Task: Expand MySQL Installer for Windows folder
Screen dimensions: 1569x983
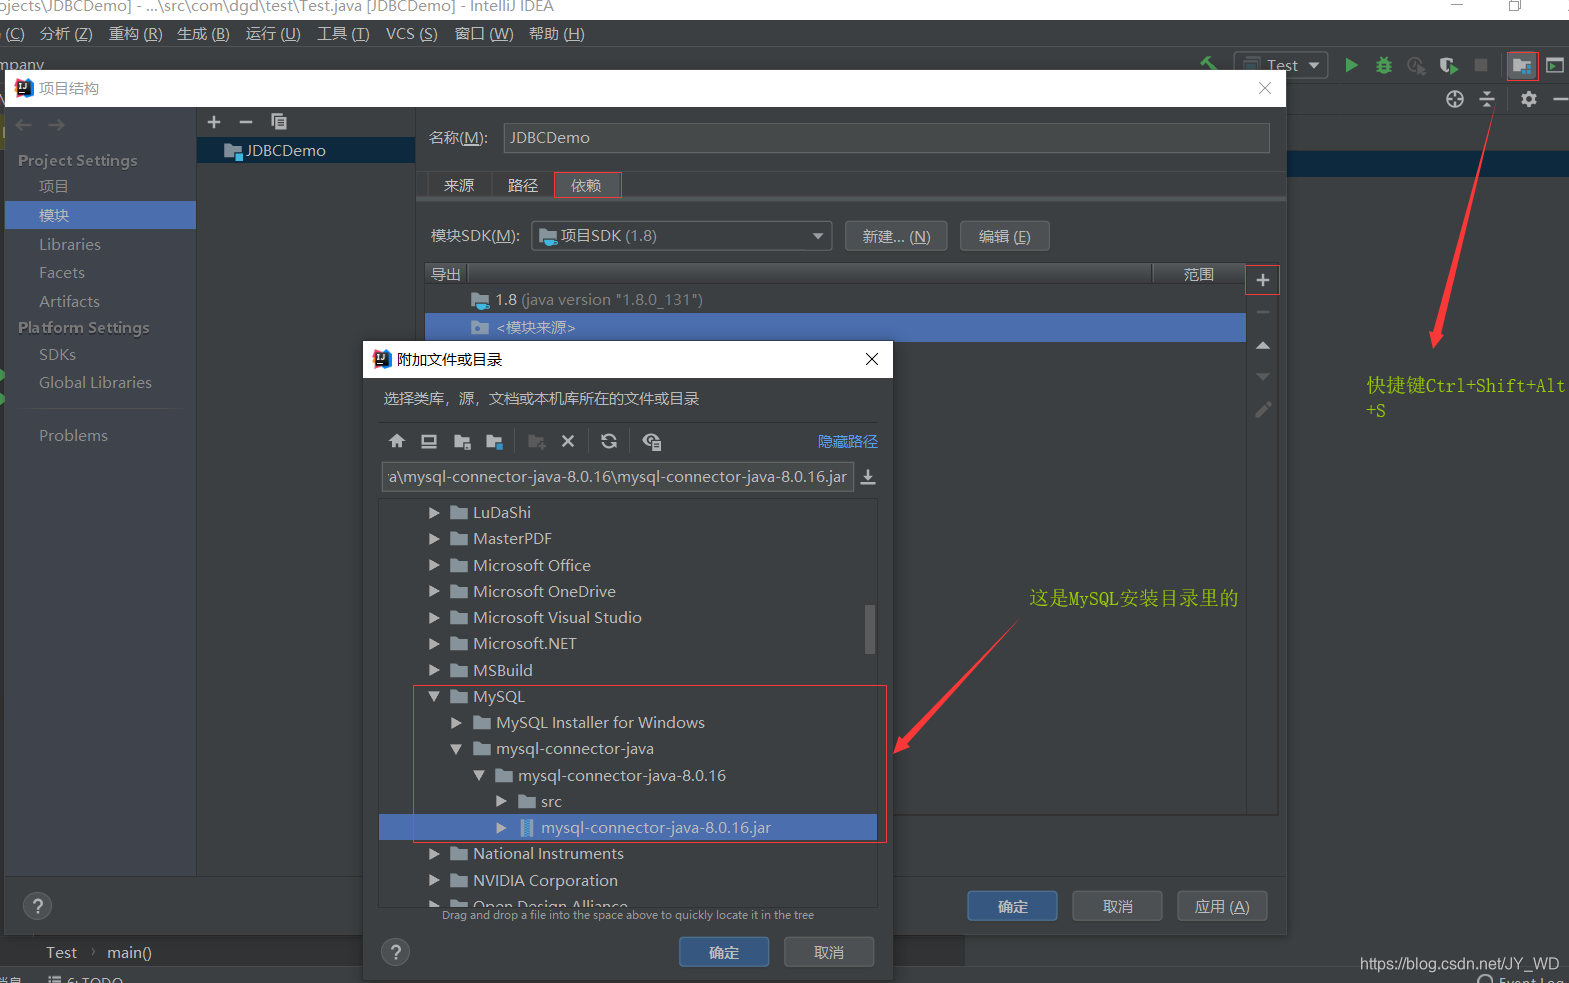Action: (x=456, y=722)
